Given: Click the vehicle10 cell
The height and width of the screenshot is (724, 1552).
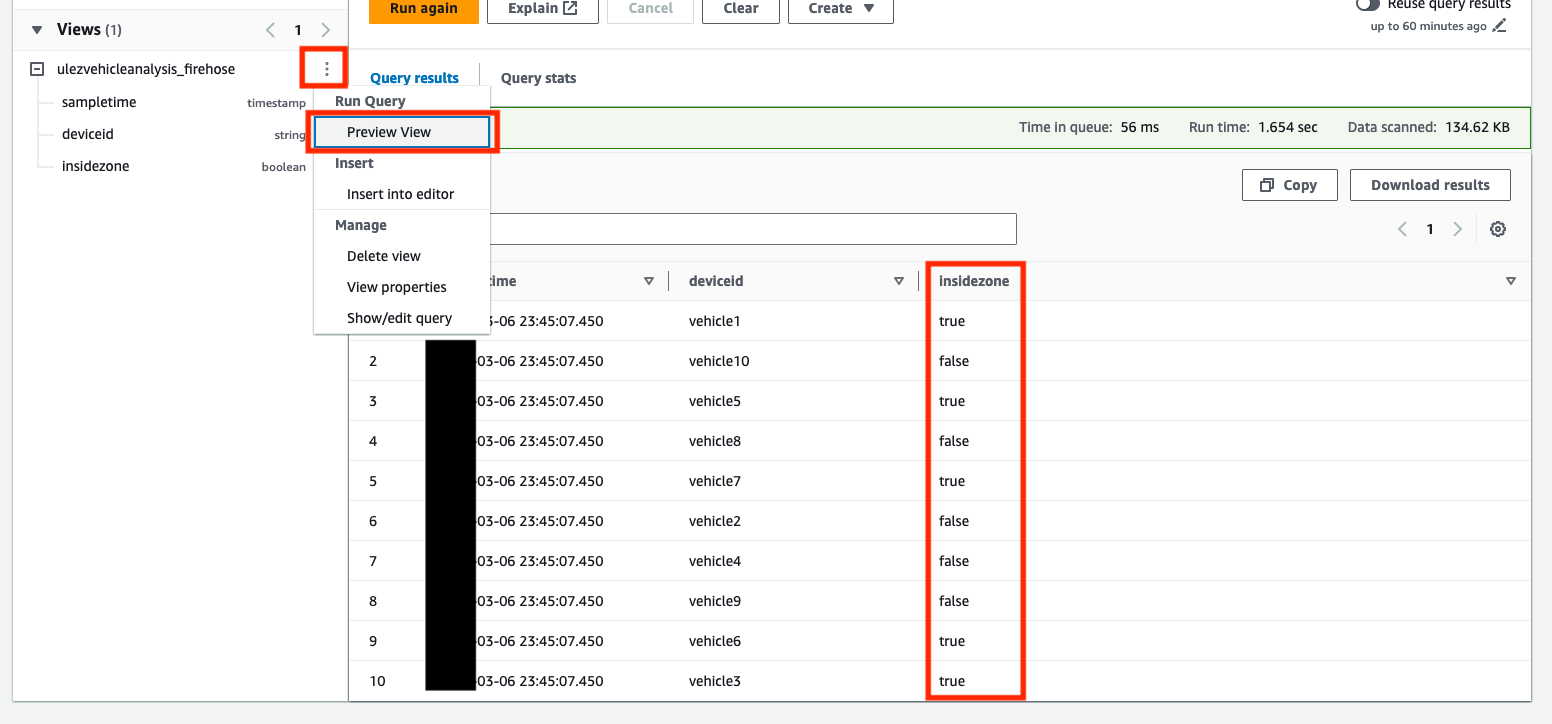Looking at the screenshot, I should (x=719, y=361).
